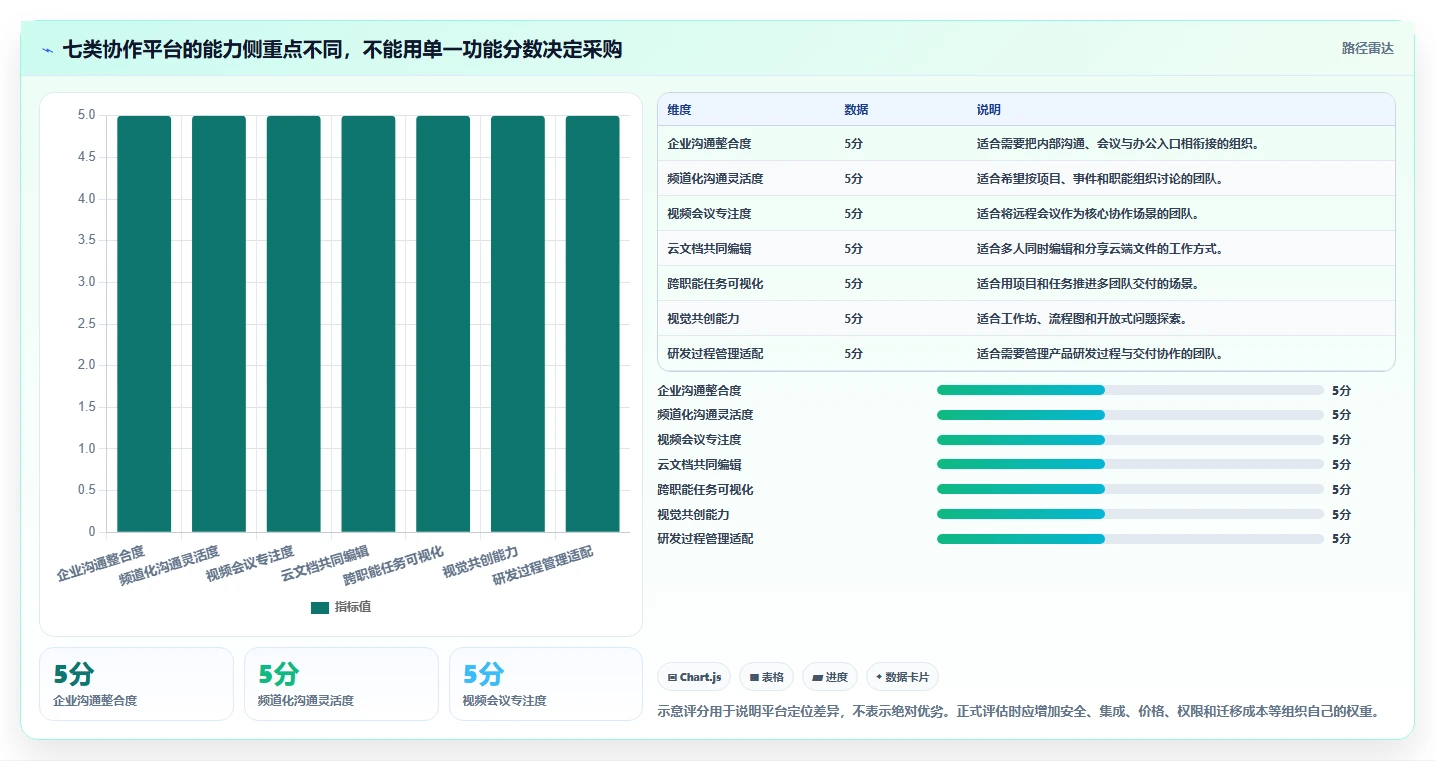
Task: Click the lightning icon beside the title
Action: coord(48,49)
